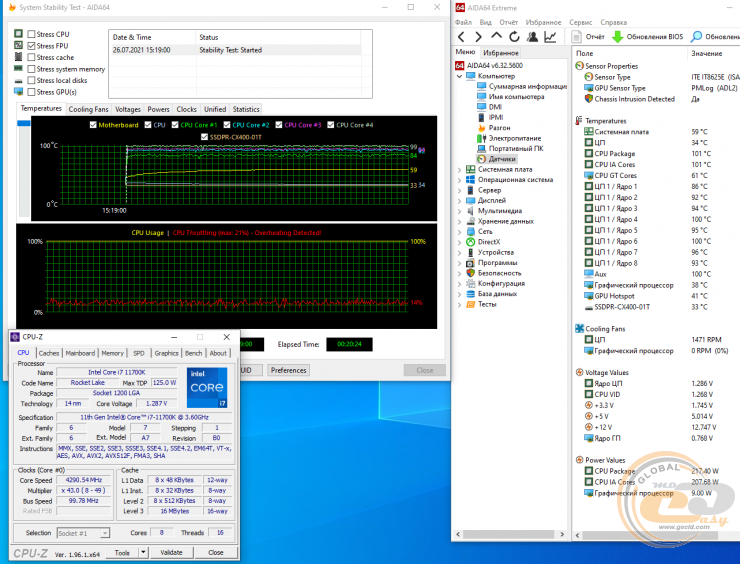This screenshot has width=740, height=564.
Task: Click the Тесты icon in tree
Action: click(x=471, y=304)
